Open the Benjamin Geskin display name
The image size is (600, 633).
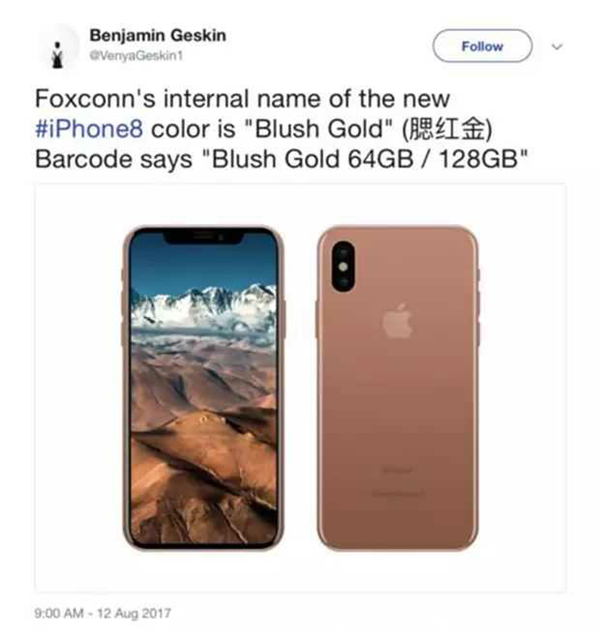158,36
